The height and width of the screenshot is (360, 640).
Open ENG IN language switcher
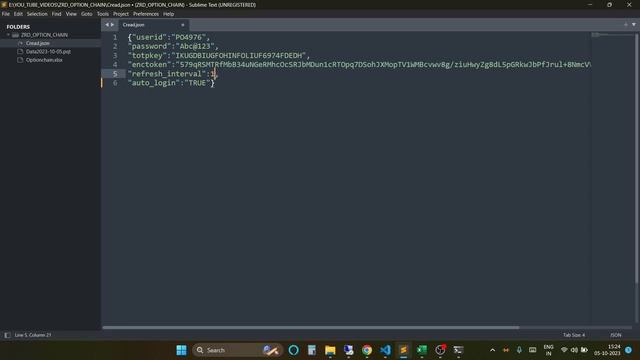pyautogui.click(x=549, y=350)
